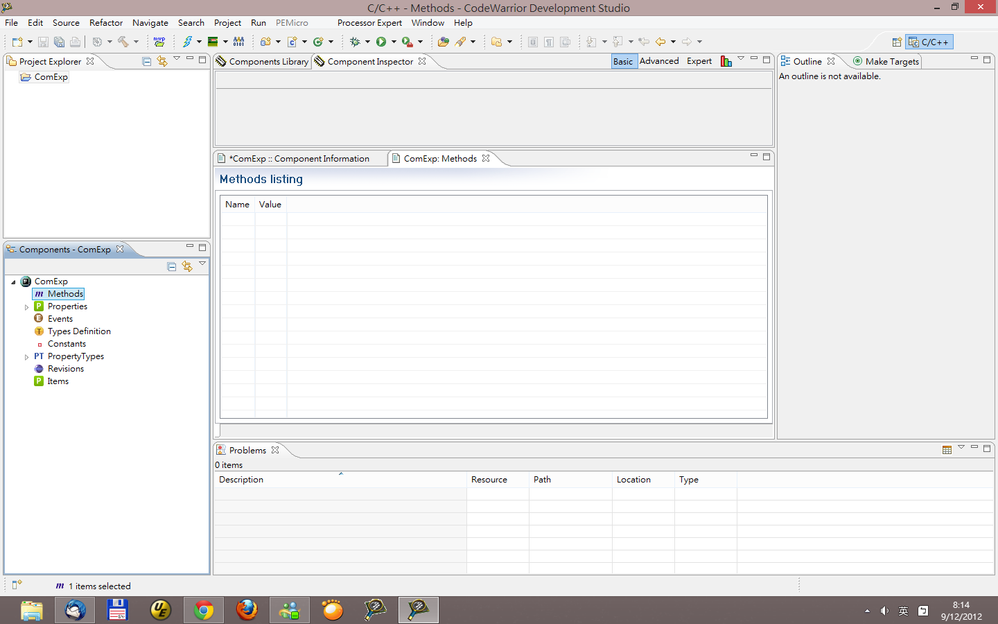Open the Back history dropdown arrow
This screenshot has width=998, height=624.
point(673,42)
